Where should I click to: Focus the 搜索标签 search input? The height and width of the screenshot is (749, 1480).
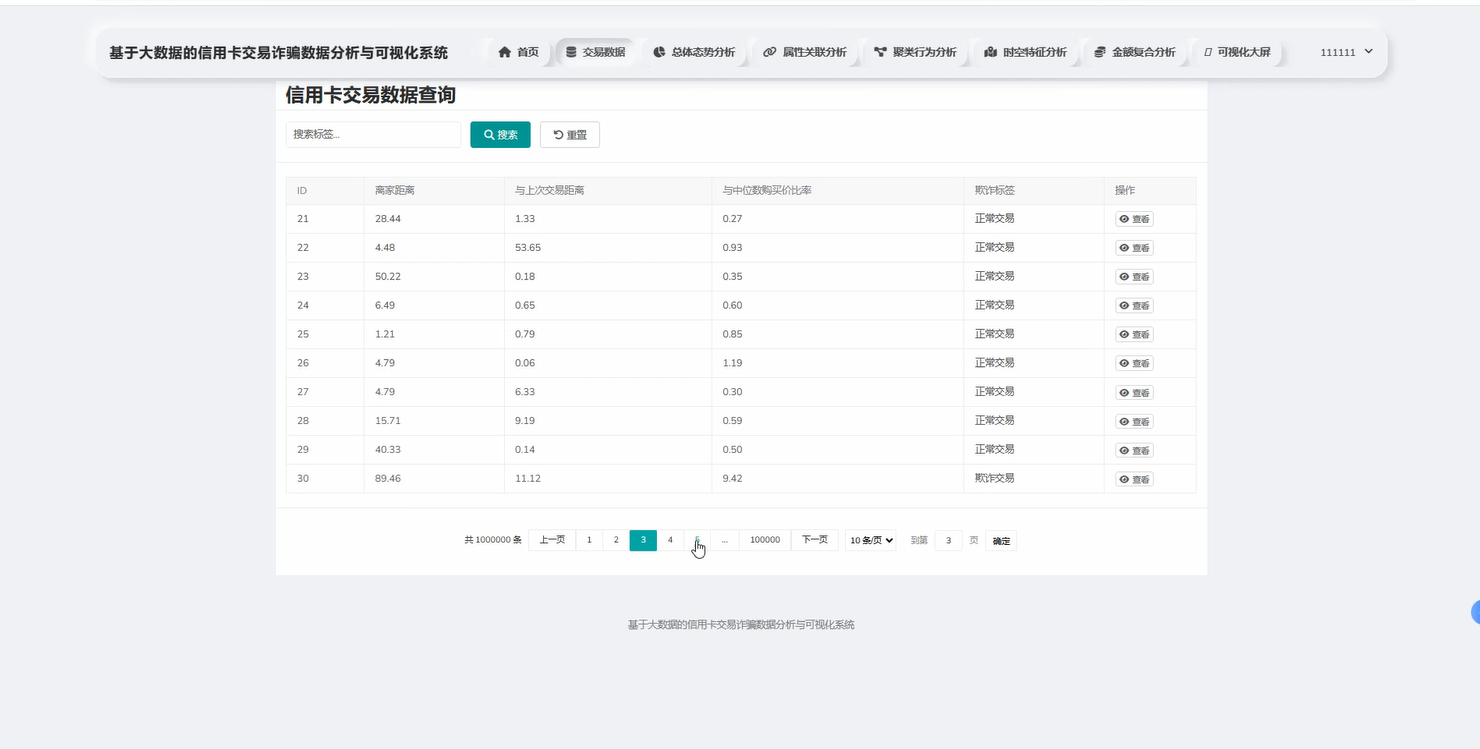tap(373, 135)
